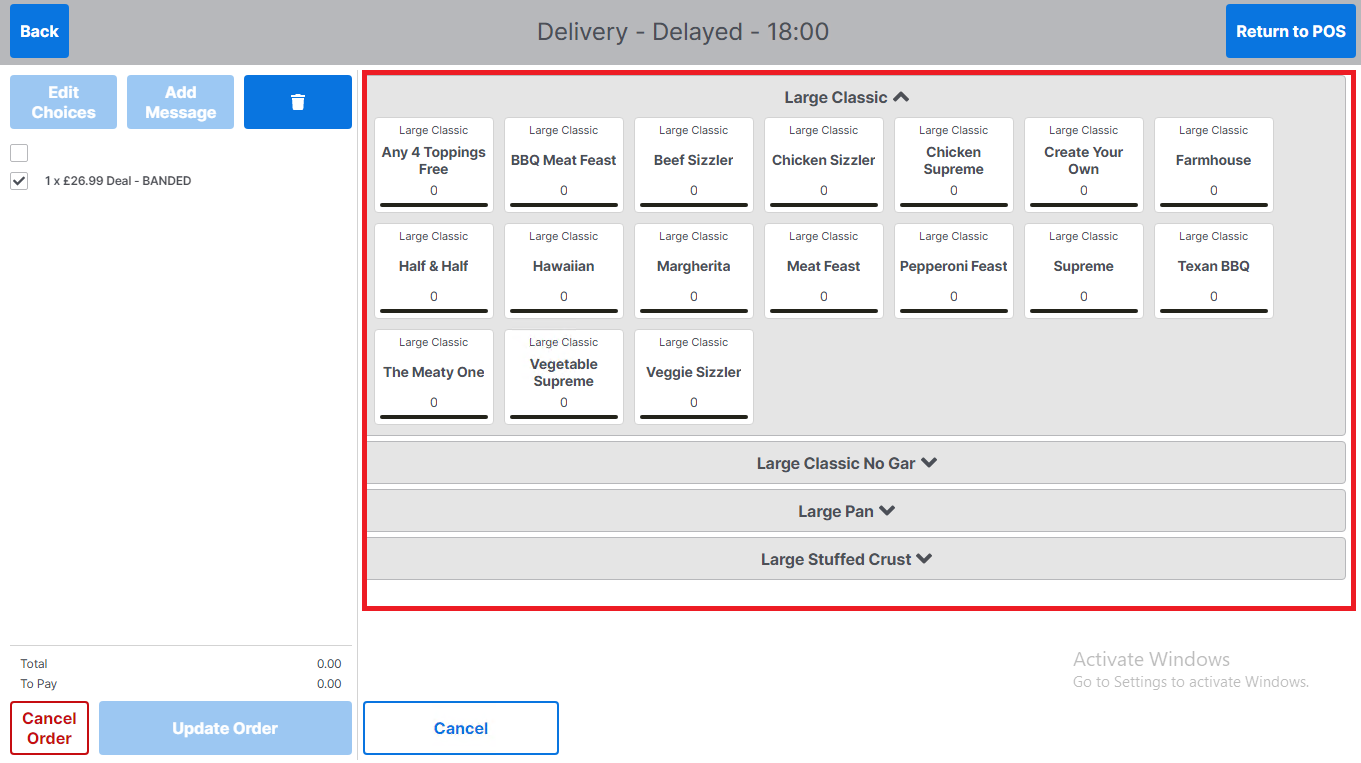Click the Update Order button
1361x763 pixels.
point(225,728)
